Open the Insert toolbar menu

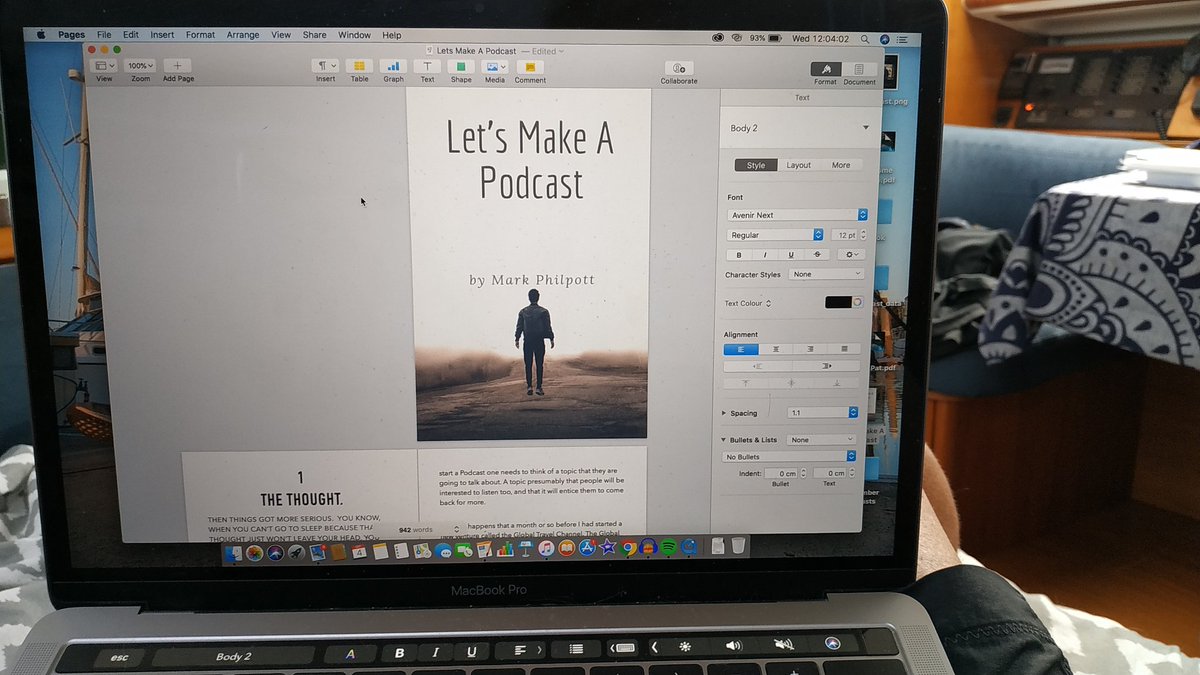(326, 66)
